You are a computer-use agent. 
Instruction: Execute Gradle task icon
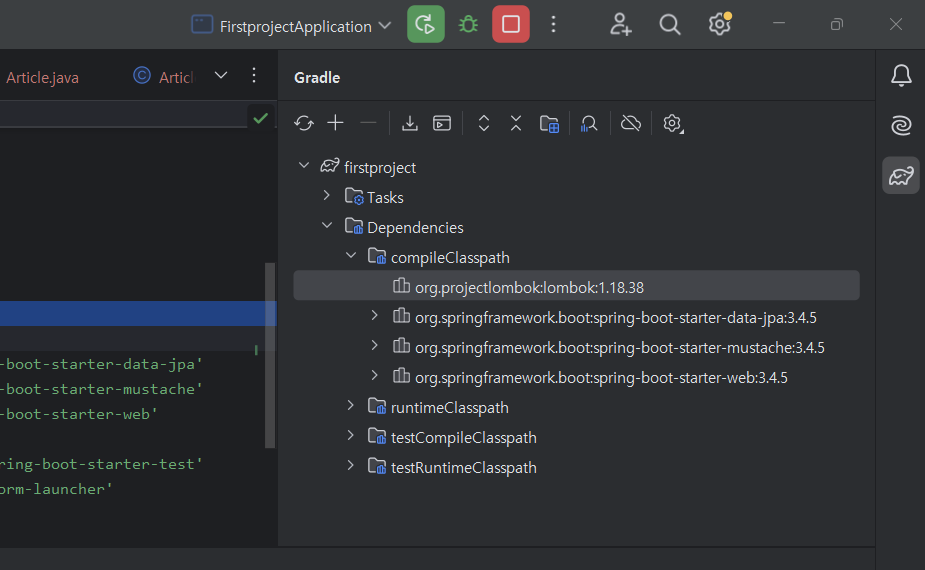point(442,123)
